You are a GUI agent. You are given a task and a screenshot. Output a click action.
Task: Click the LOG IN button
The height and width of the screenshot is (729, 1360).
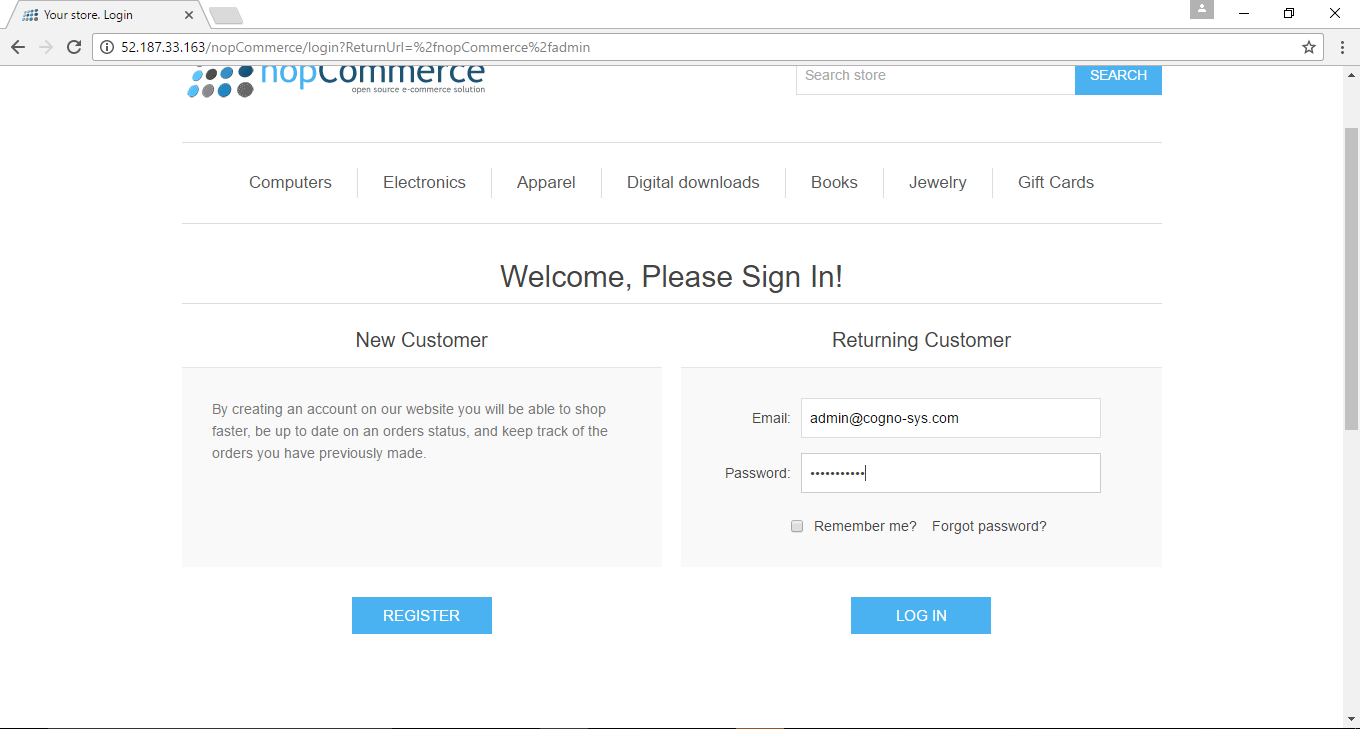click(920, 615)
